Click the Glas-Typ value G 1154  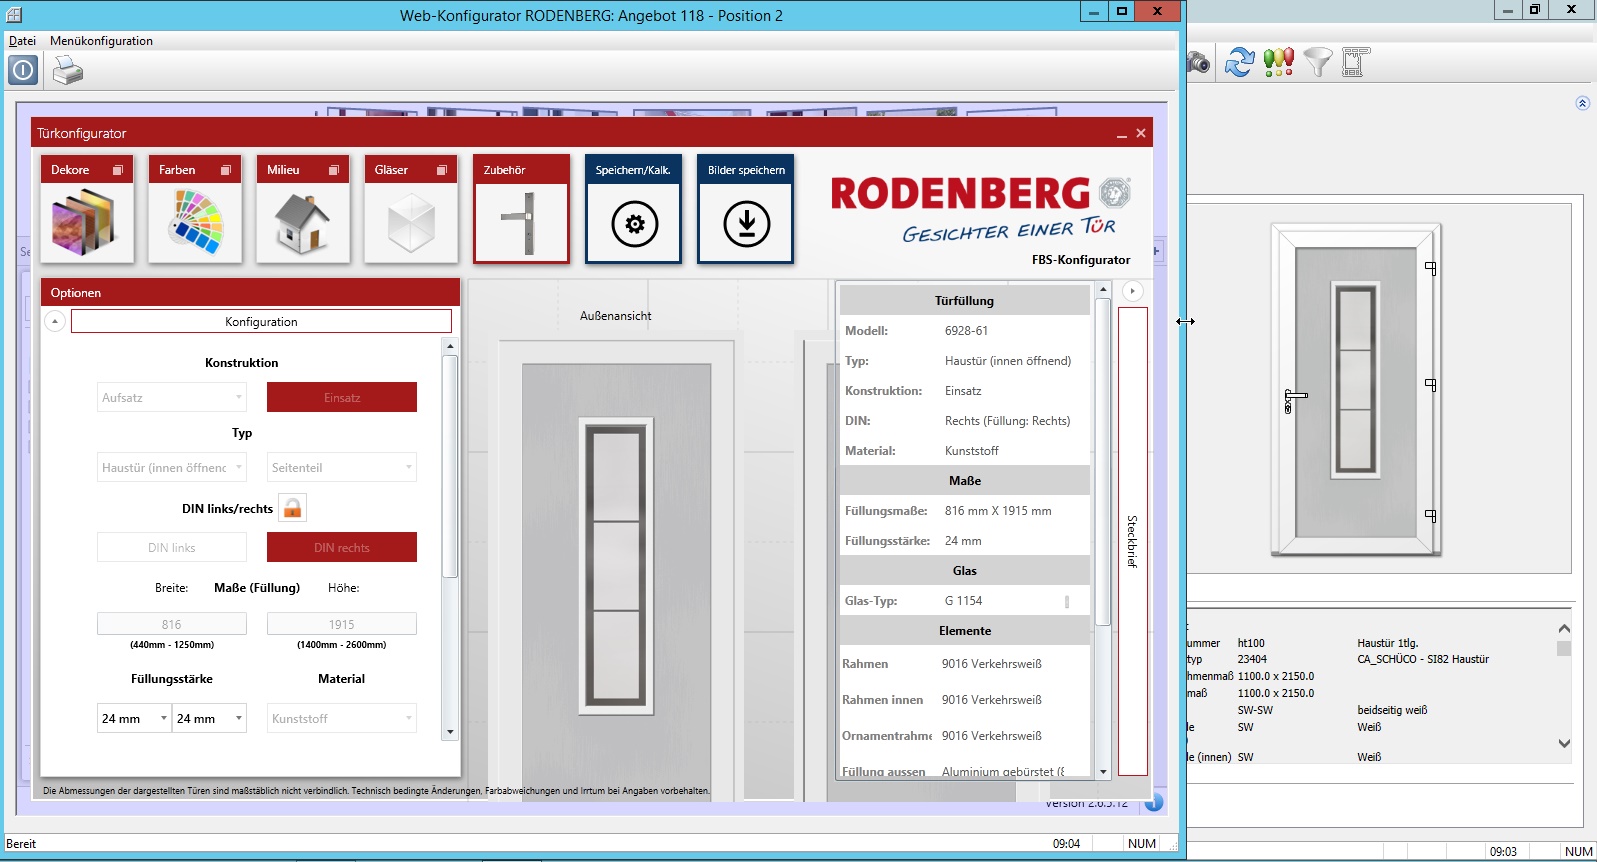pyautogui.click(x=963, y=601)
